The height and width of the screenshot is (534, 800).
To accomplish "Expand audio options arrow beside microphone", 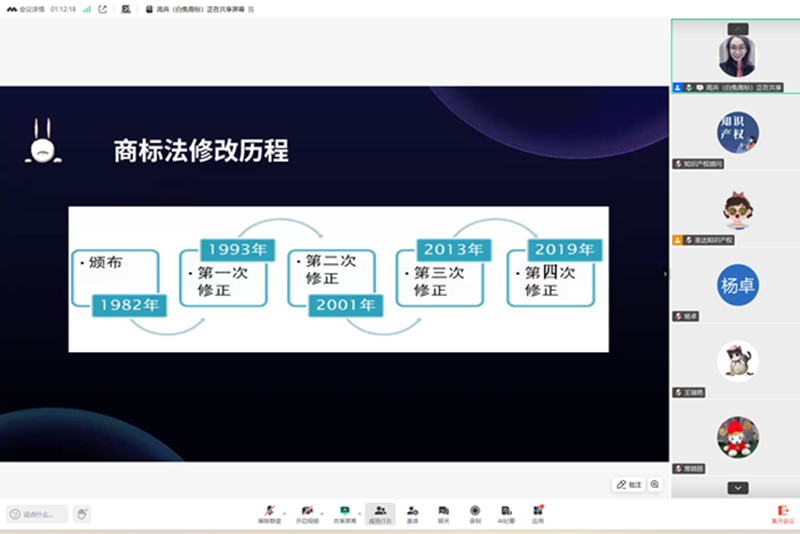I will pos(285,511).
